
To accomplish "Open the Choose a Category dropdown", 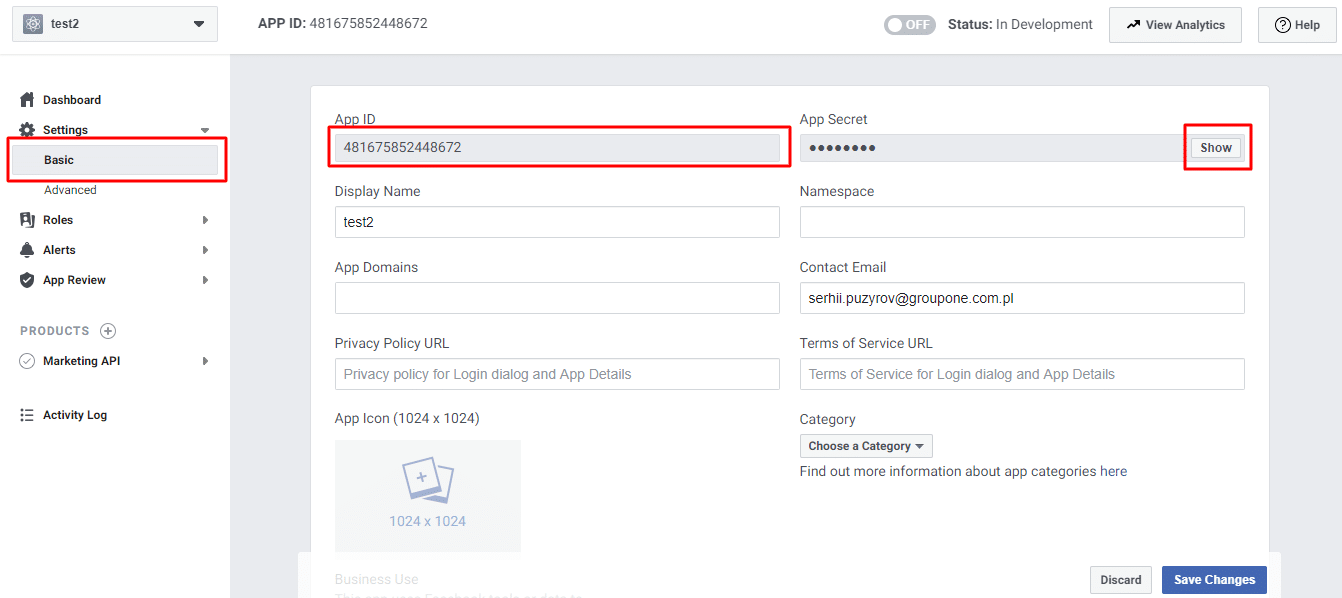I will (866, 446).
